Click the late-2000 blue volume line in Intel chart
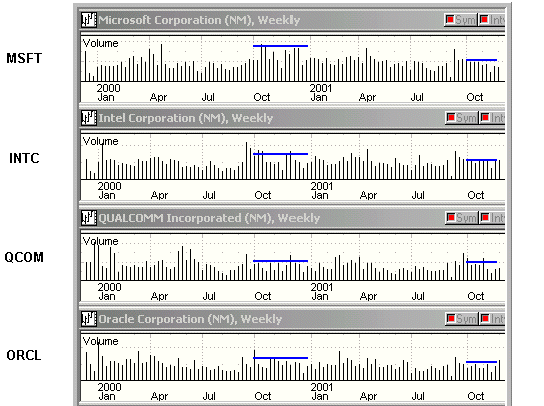Screen dimensions: 544x406 tap(280, 154)
